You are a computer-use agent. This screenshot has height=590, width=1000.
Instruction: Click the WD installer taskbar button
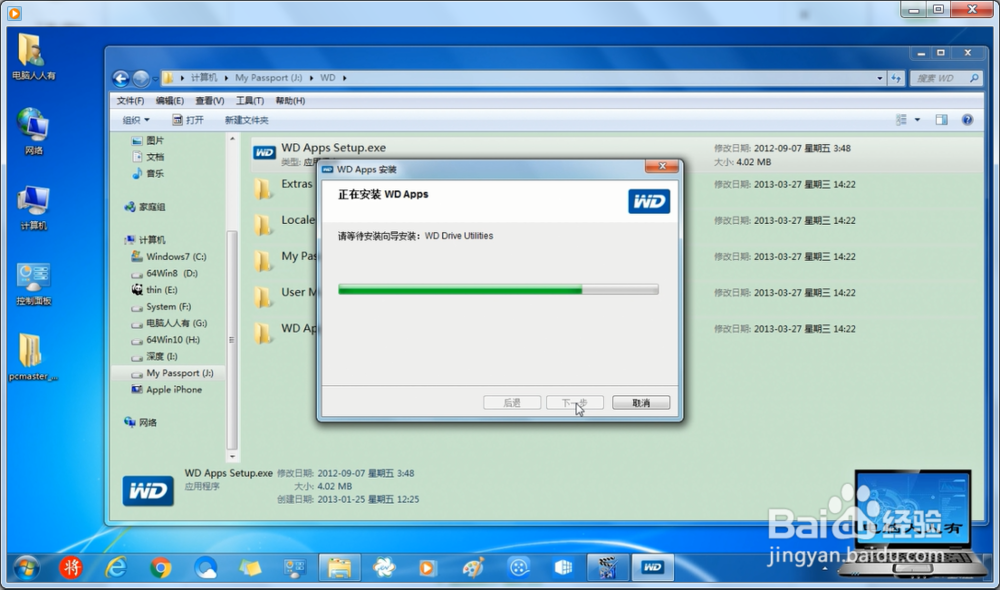point(652,567)
